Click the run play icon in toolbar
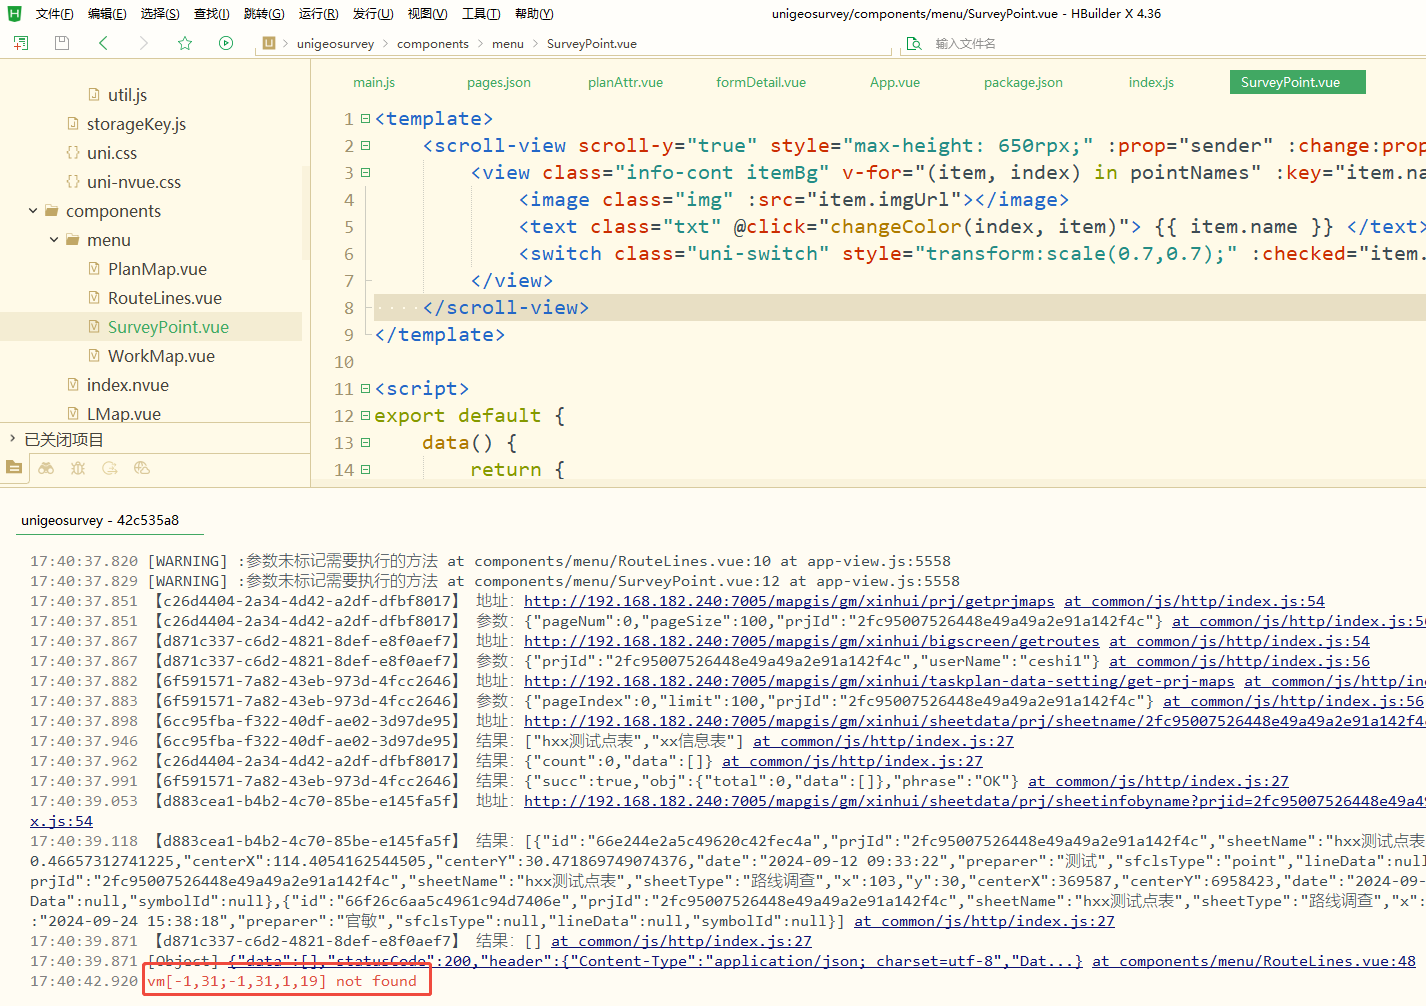 coord(226,43)
